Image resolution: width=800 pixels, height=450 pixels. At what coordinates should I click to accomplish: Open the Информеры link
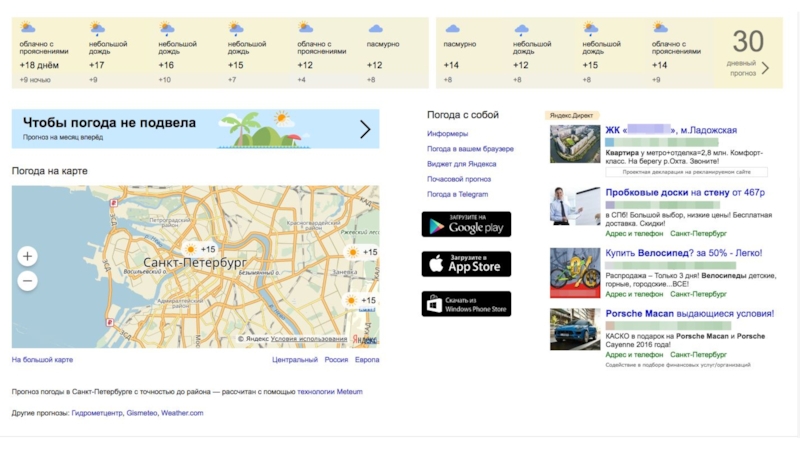pyautogui.click(x=447, y=134)
